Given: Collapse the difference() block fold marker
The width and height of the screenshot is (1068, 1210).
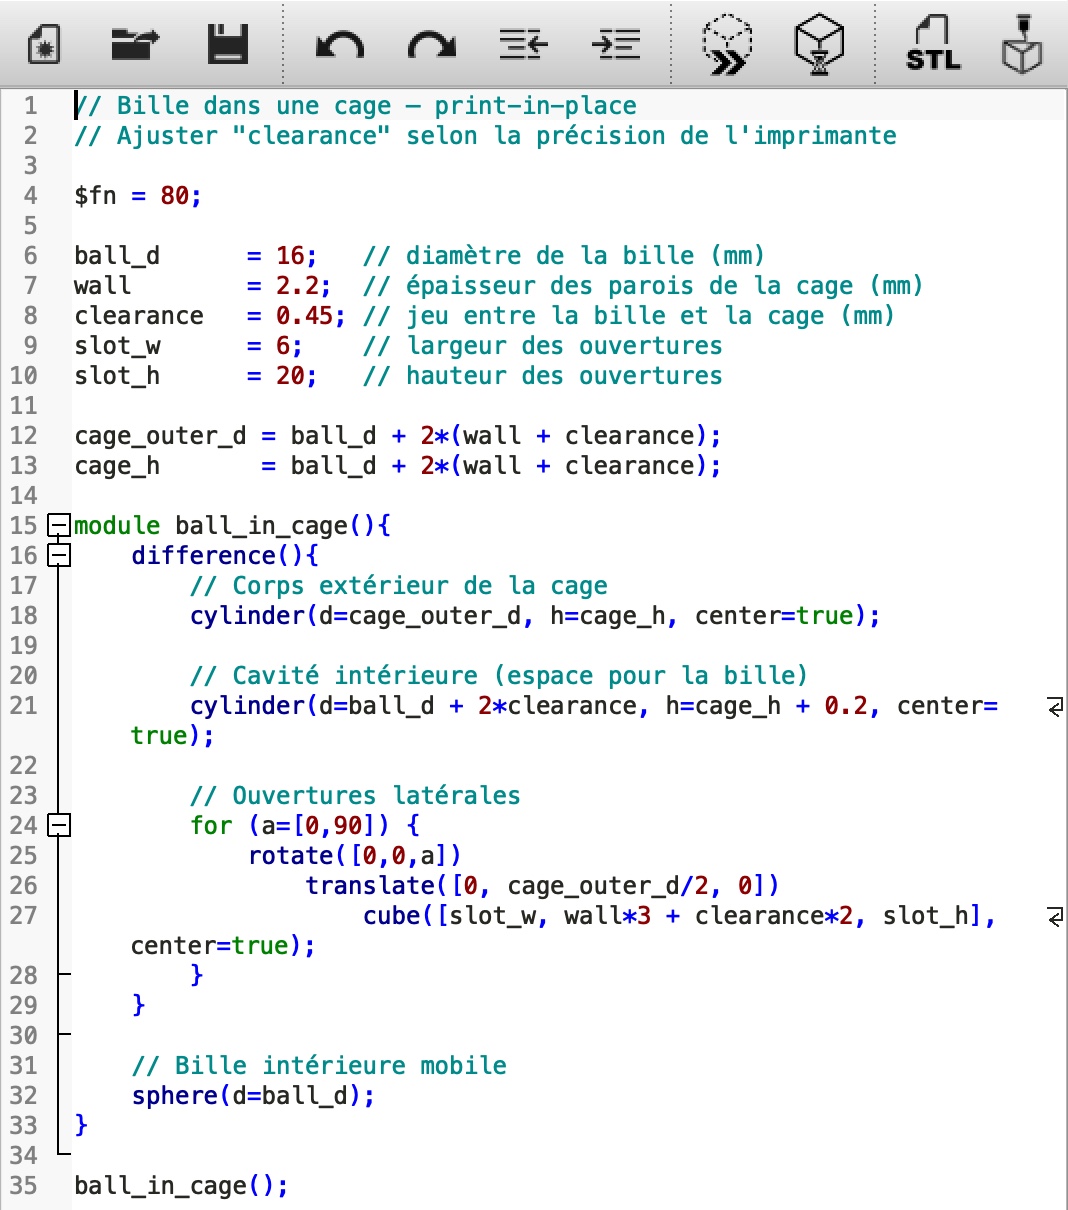Looking at the screenshot, I should (59, 555).
